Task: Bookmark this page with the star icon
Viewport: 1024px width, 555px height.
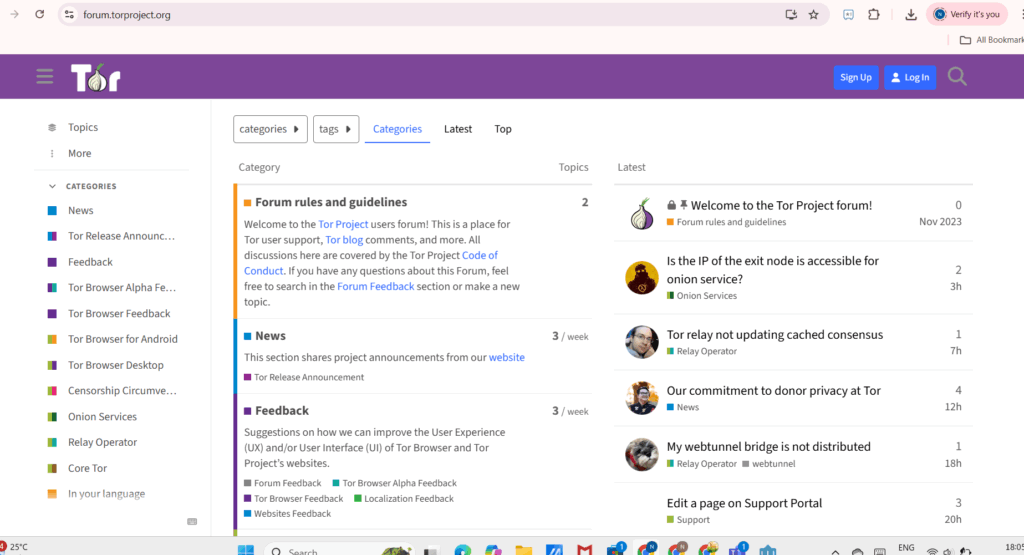Action: 814,14
